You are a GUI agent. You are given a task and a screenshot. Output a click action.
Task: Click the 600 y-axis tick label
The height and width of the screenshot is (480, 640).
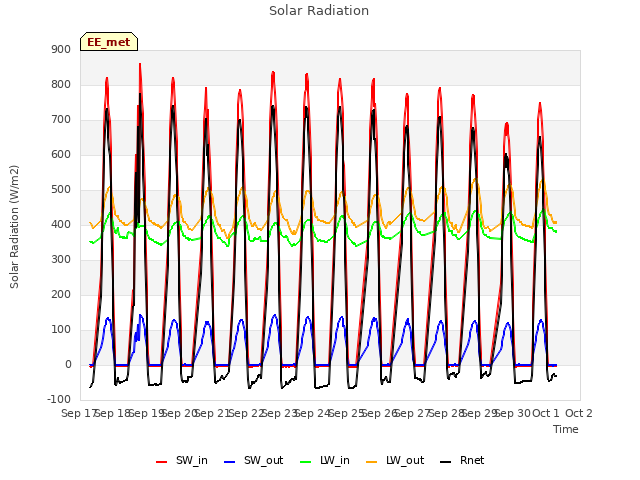pyautogui.click(x=61, y=154)
